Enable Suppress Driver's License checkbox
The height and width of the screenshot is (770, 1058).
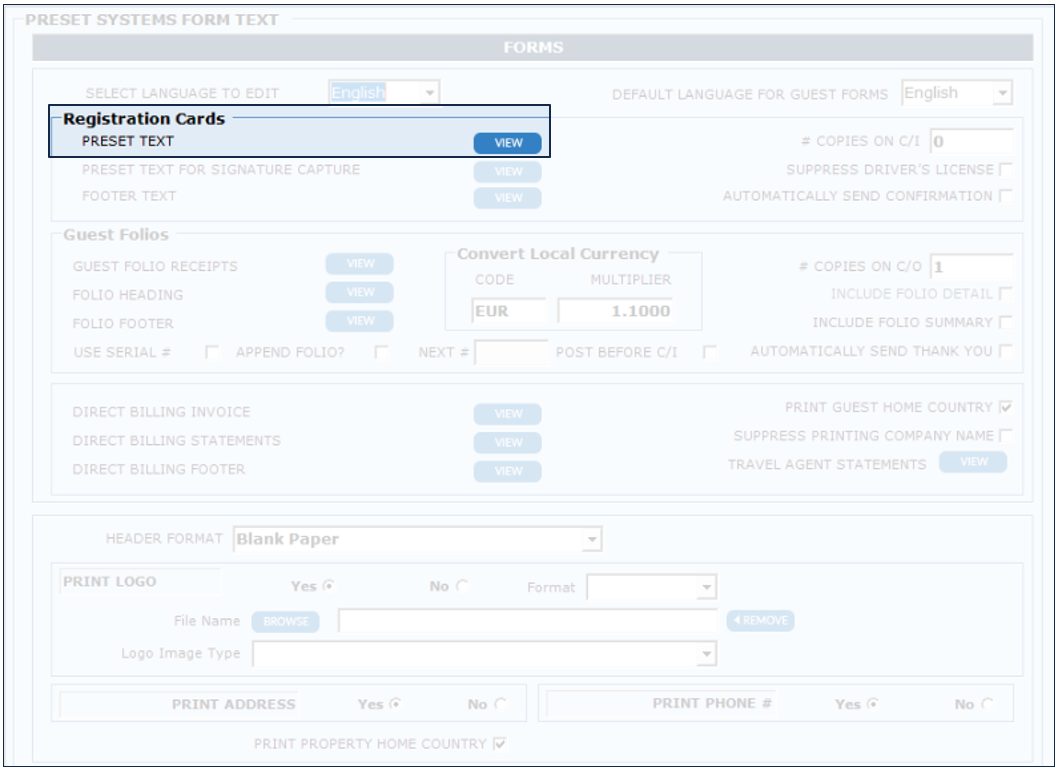tap(1005, 170)
